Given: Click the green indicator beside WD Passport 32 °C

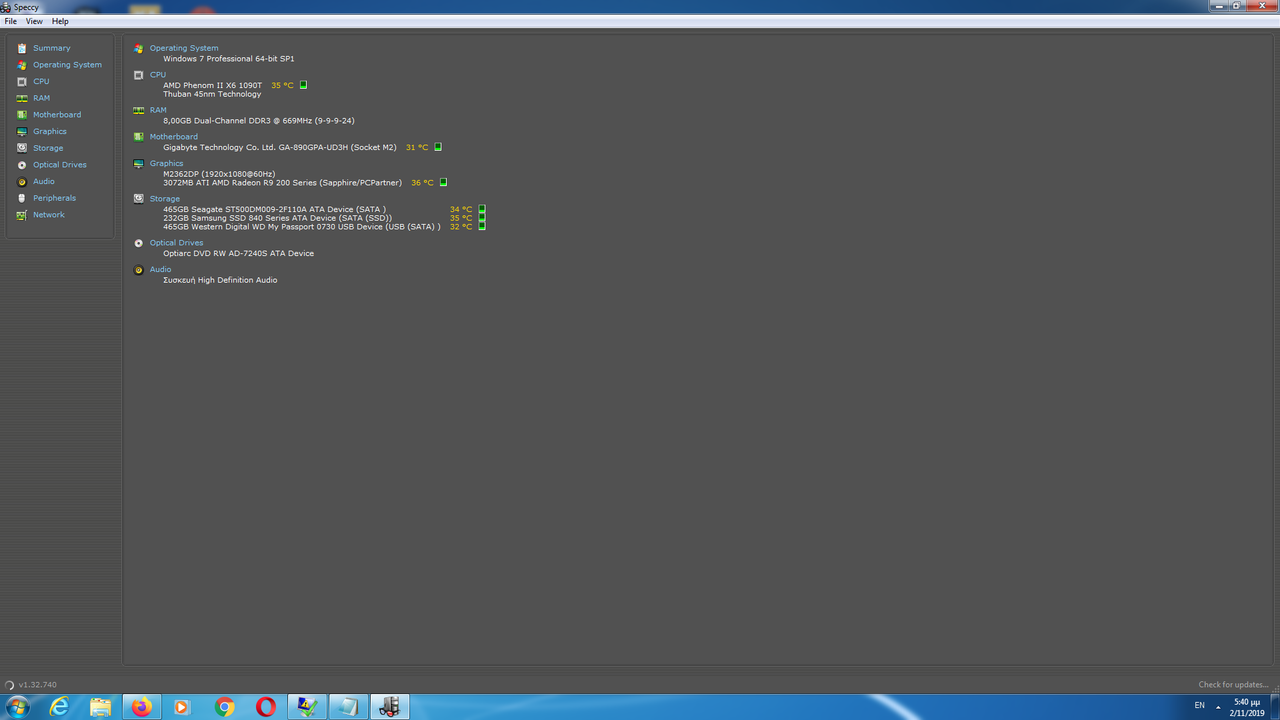Looking at the screenshot, I should pos(482,226).
